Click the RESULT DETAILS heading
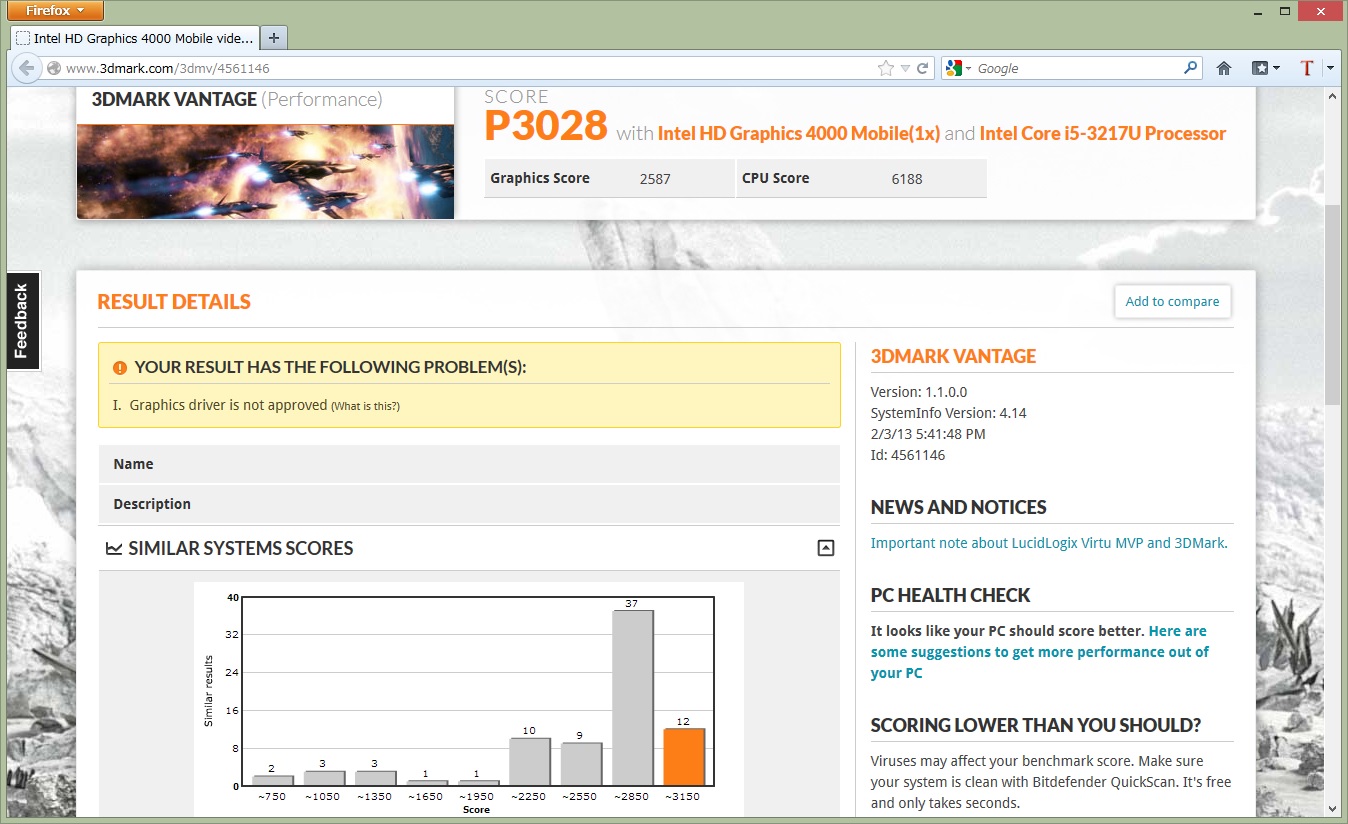 174,302
